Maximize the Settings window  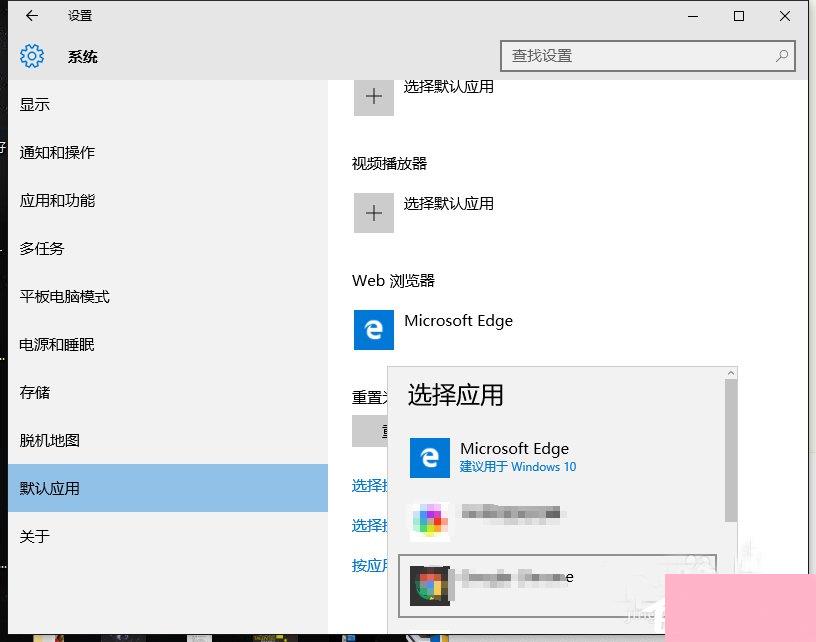(738, 16)
